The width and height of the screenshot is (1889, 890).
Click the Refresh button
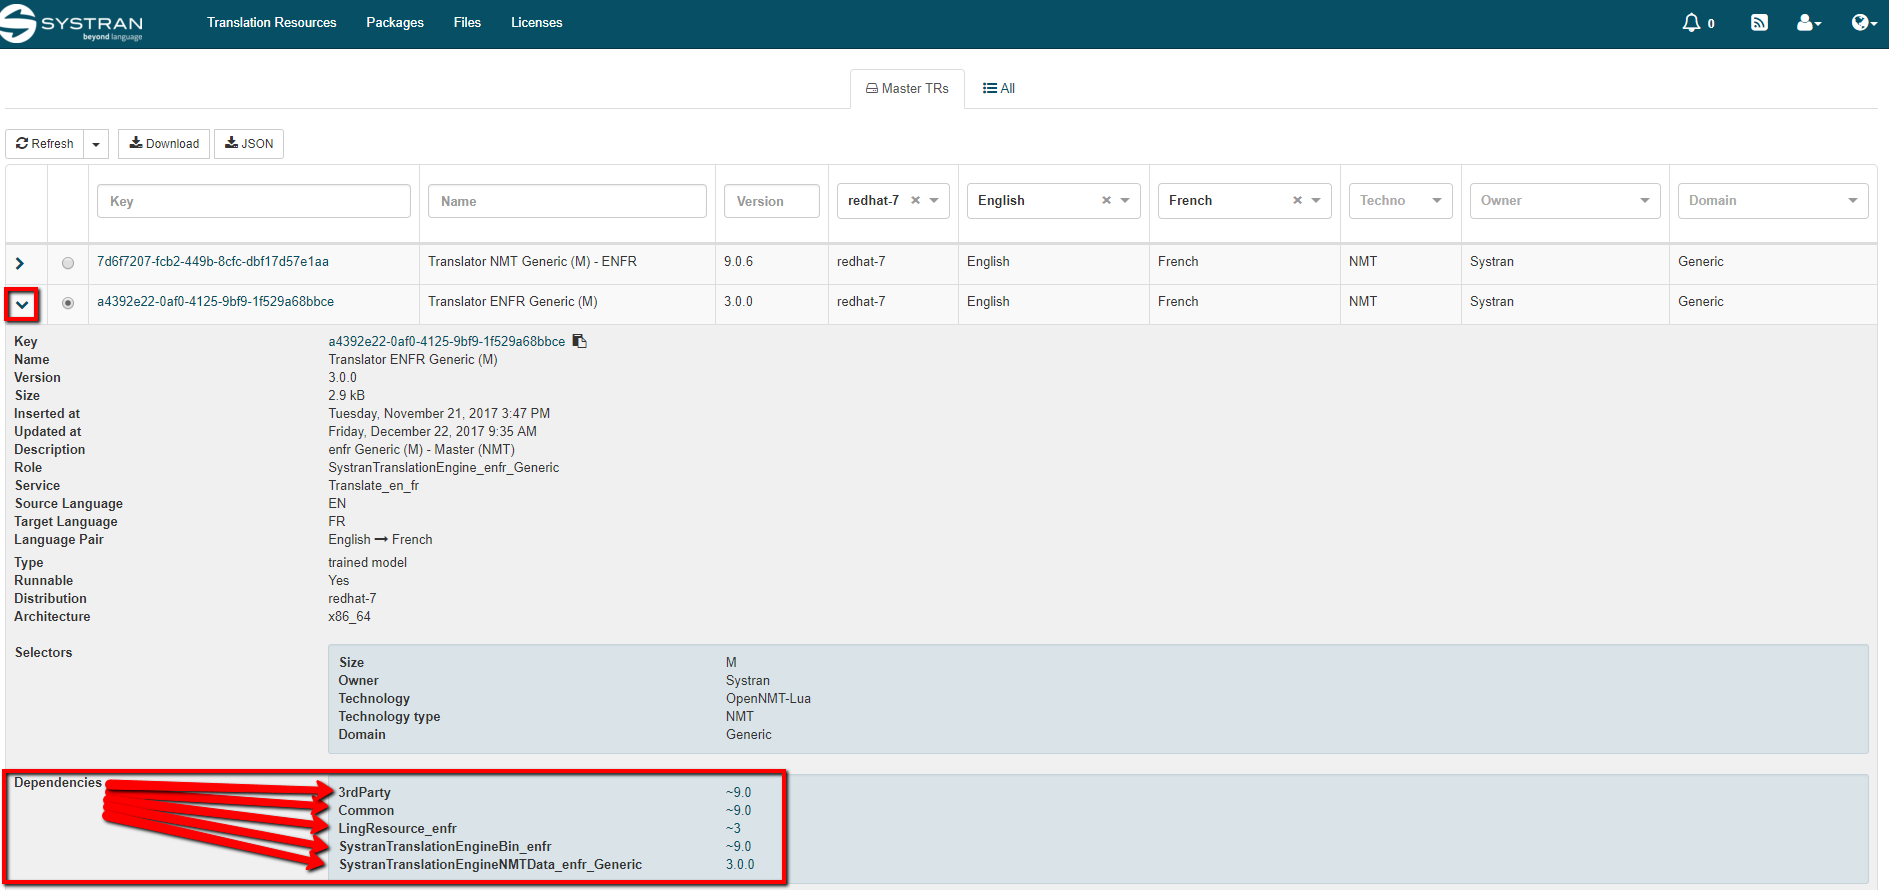coord(45,144)
